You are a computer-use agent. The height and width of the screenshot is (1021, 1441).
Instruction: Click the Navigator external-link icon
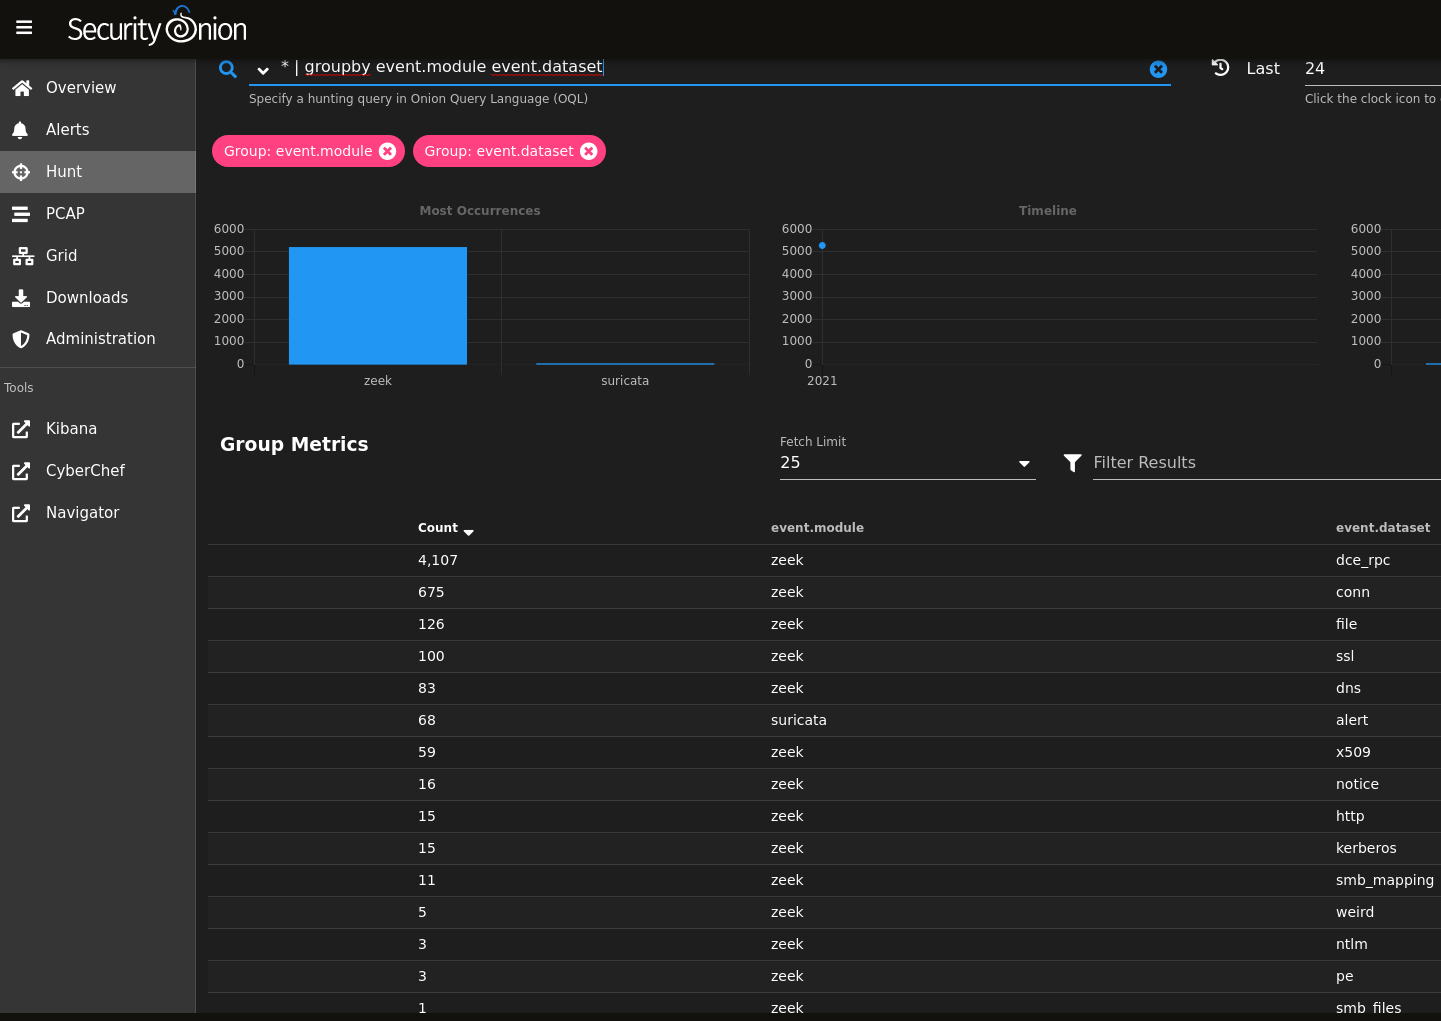[x=21, y=513]
